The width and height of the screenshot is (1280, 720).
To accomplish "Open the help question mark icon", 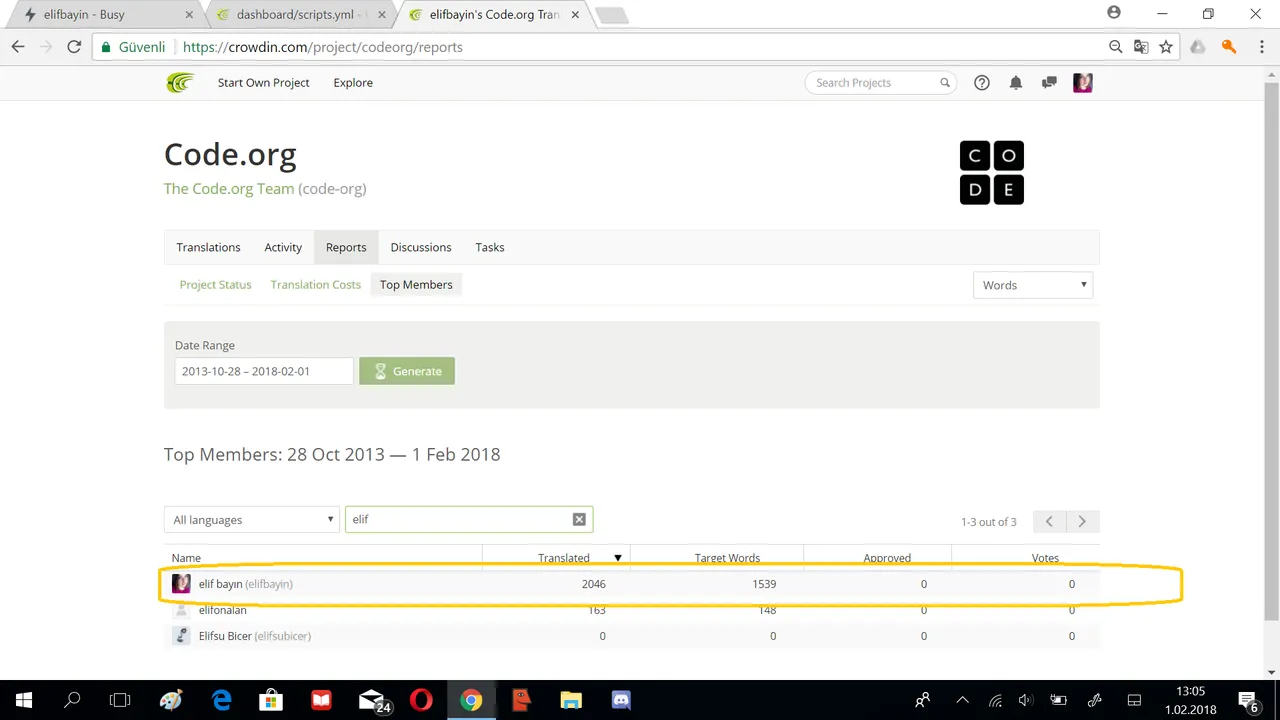I will pos(982,83).
